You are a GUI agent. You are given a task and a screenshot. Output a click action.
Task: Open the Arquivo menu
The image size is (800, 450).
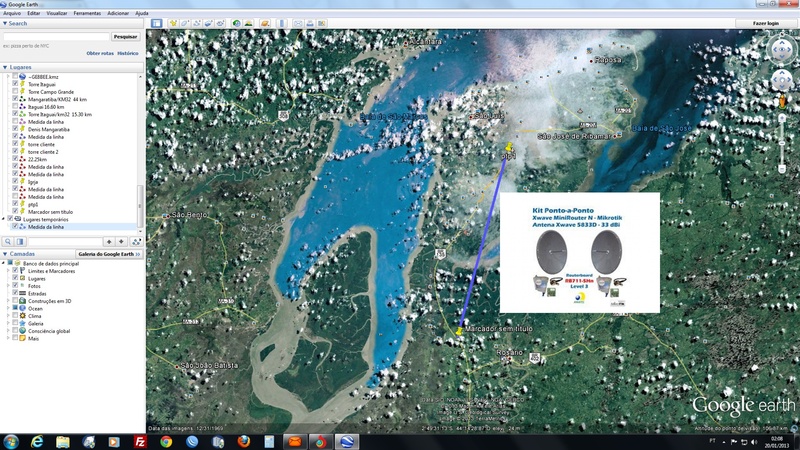tap(12, 13)
